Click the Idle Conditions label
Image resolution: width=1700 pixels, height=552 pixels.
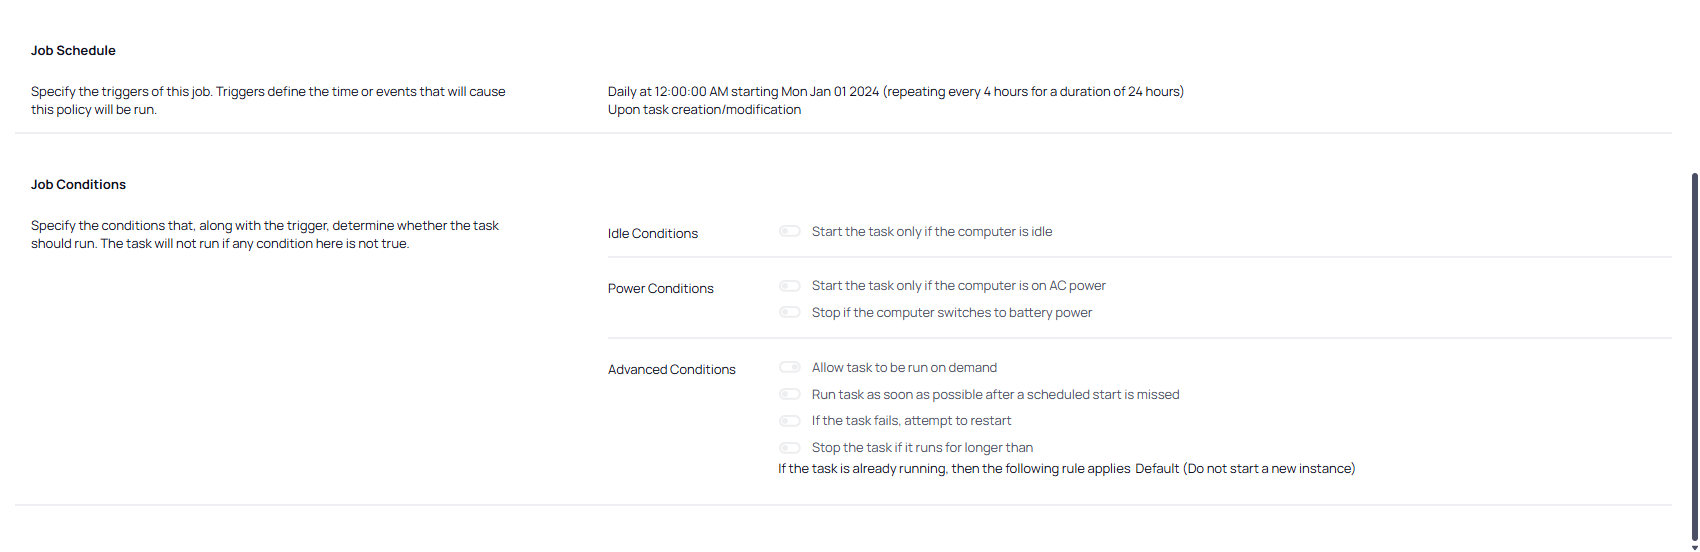[x=653, y=234]
